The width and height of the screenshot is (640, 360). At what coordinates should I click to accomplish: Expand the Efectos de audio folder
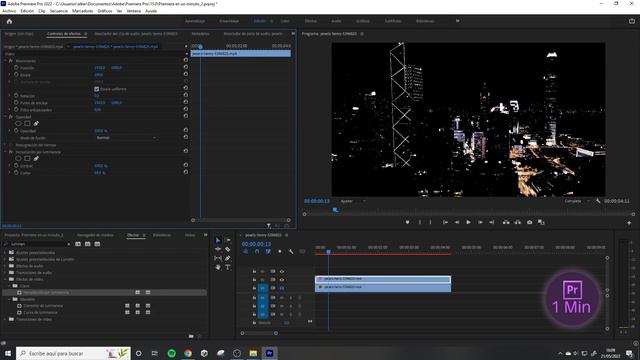(5, 266)
